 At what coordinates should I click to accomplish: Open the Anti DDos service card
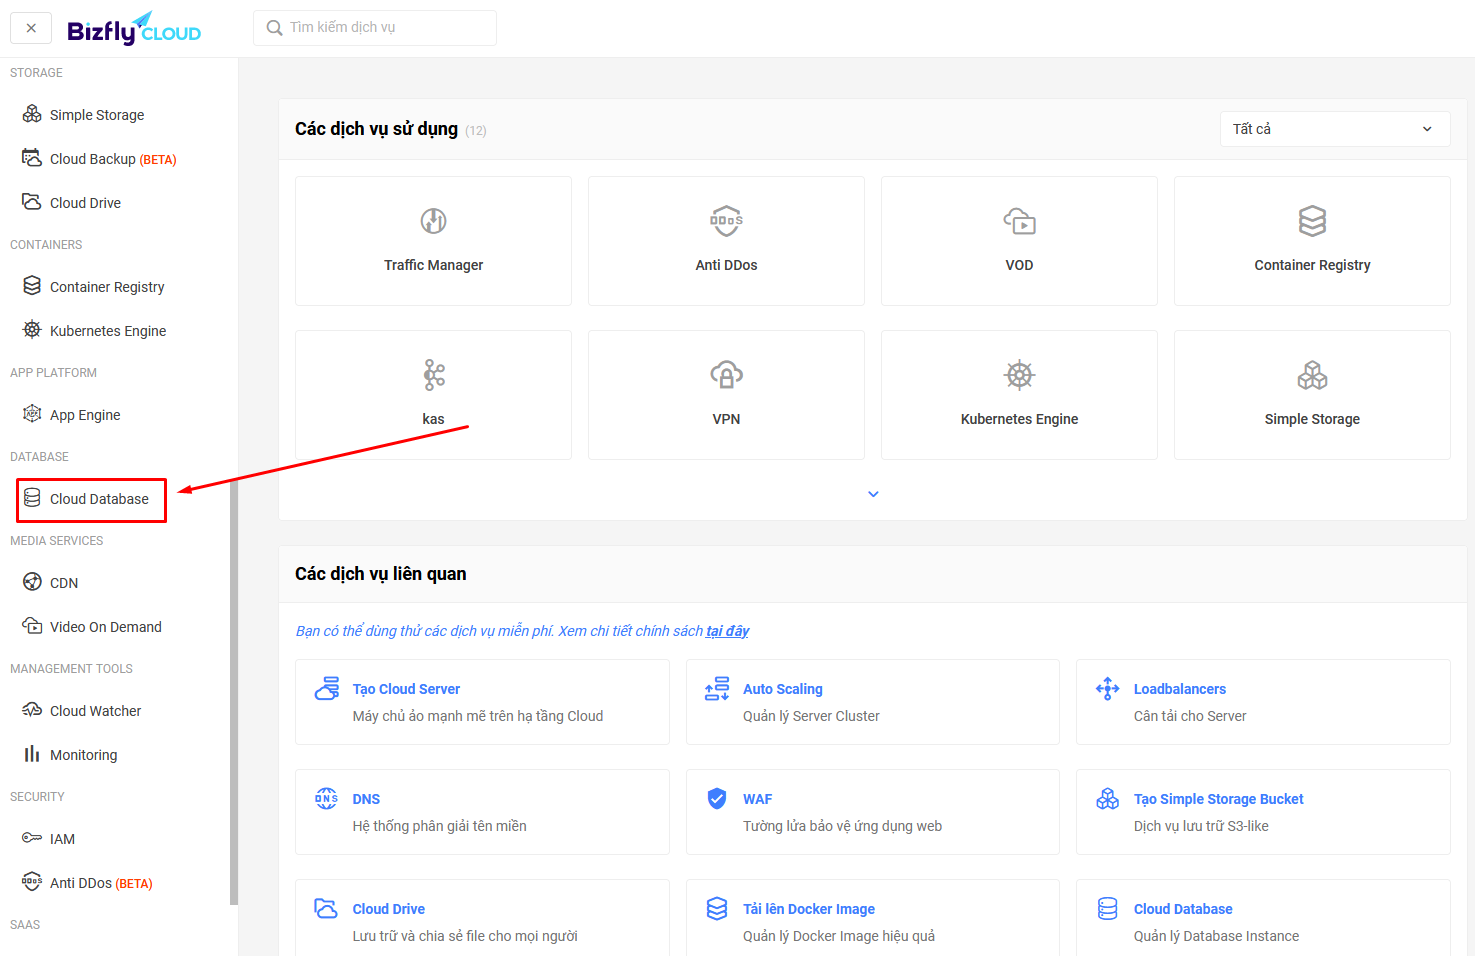(726, 241)
